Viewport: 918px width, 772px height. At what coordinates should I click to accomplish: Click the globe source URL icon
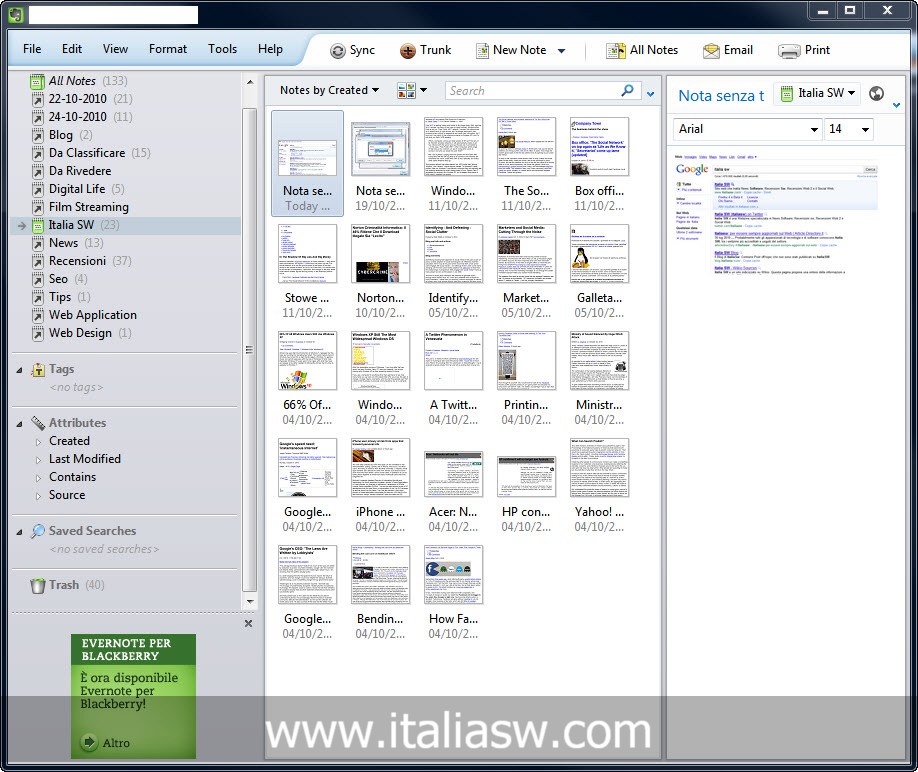tap(876, 93)
